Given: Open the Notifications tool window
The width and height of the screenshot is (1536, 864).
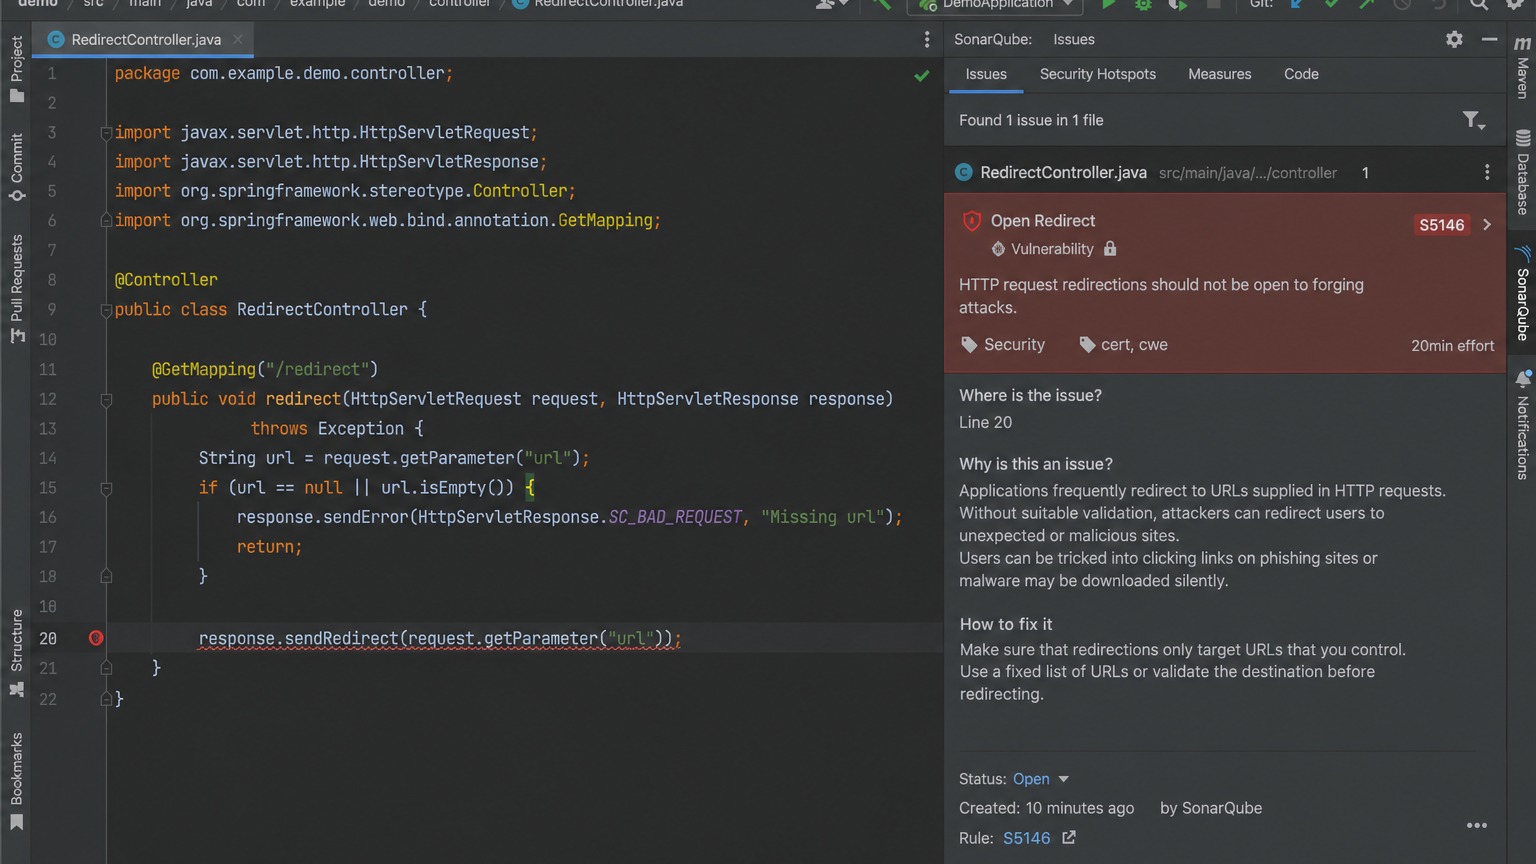Looking at the screenshot, I should pos(1522,425).
